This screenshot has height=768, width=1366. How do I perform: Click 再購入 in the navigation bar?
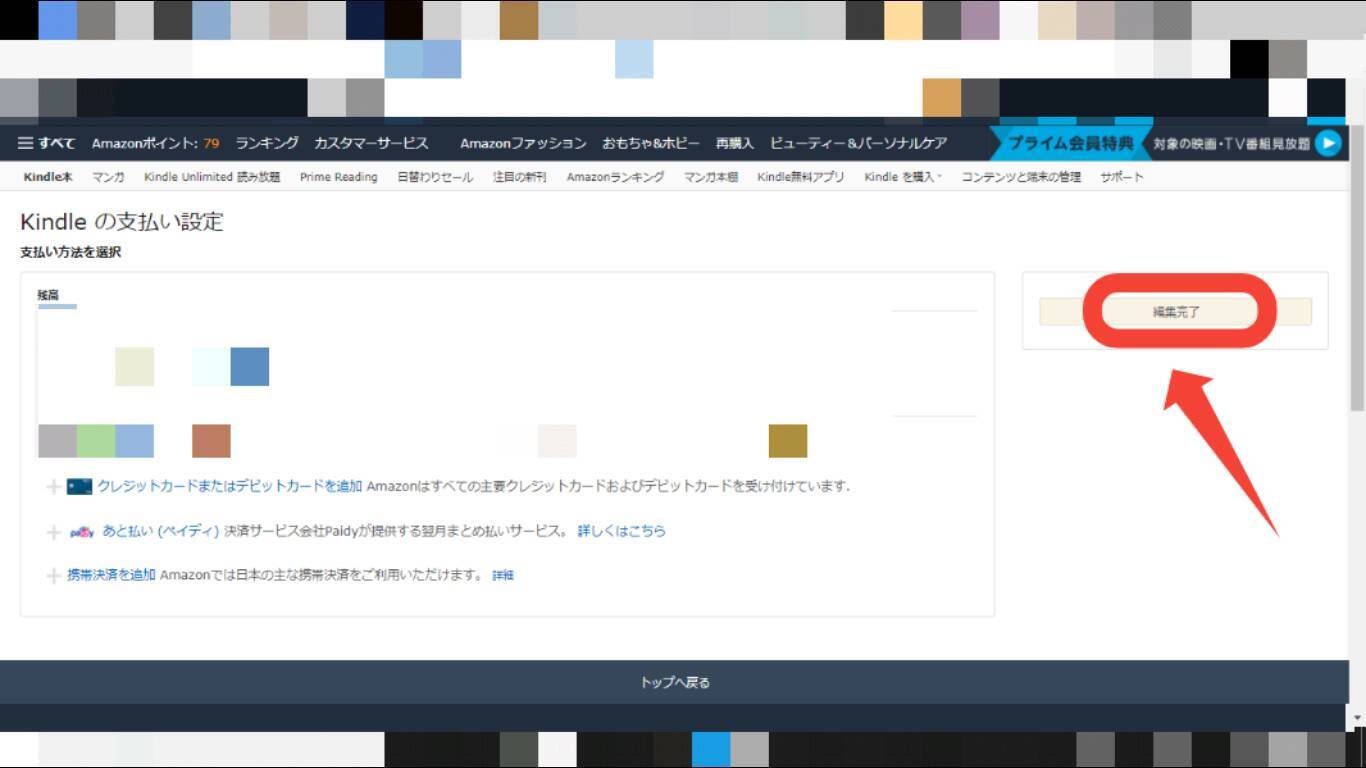tap(735, 143)
